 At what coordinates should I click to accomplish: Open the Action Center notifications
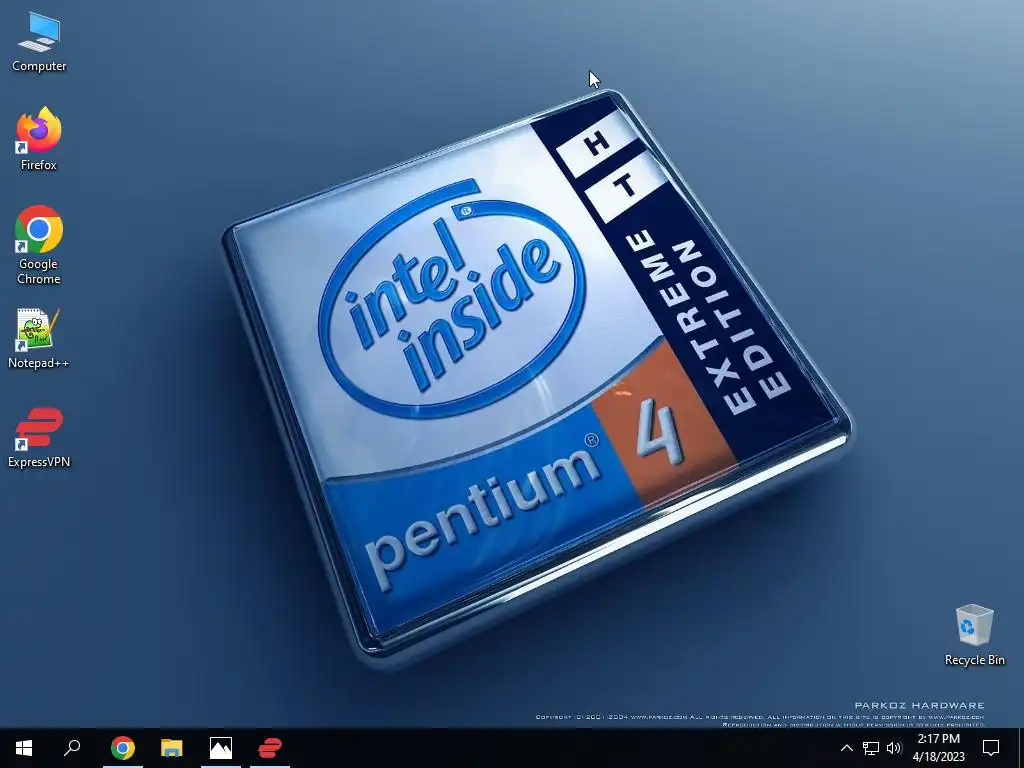point(991,748)
